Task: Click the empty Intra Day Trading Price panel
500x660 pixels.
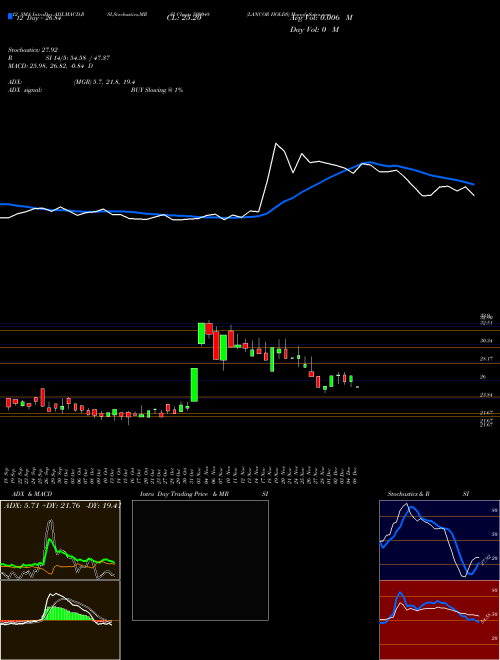Action: (200, 560)
